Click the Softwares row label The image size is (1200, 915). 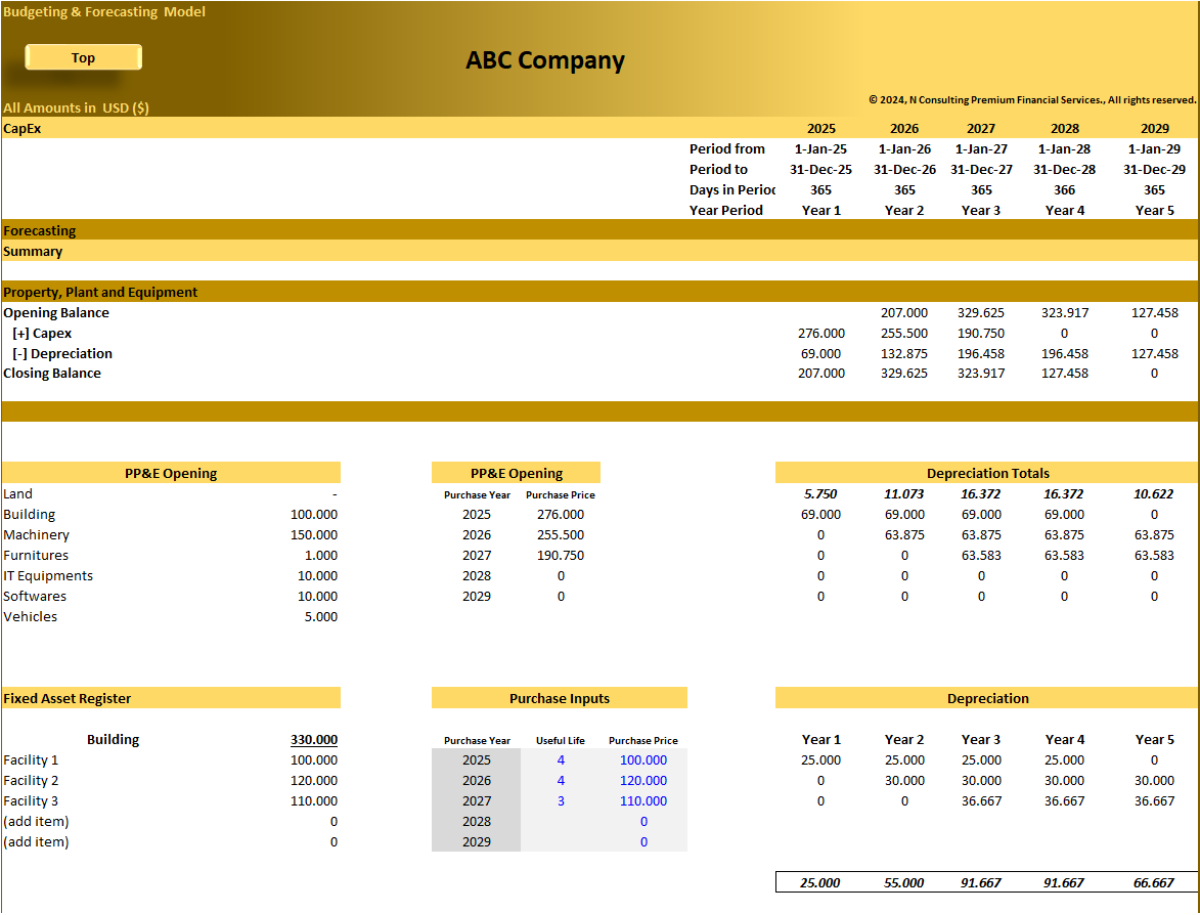(35, 596)
